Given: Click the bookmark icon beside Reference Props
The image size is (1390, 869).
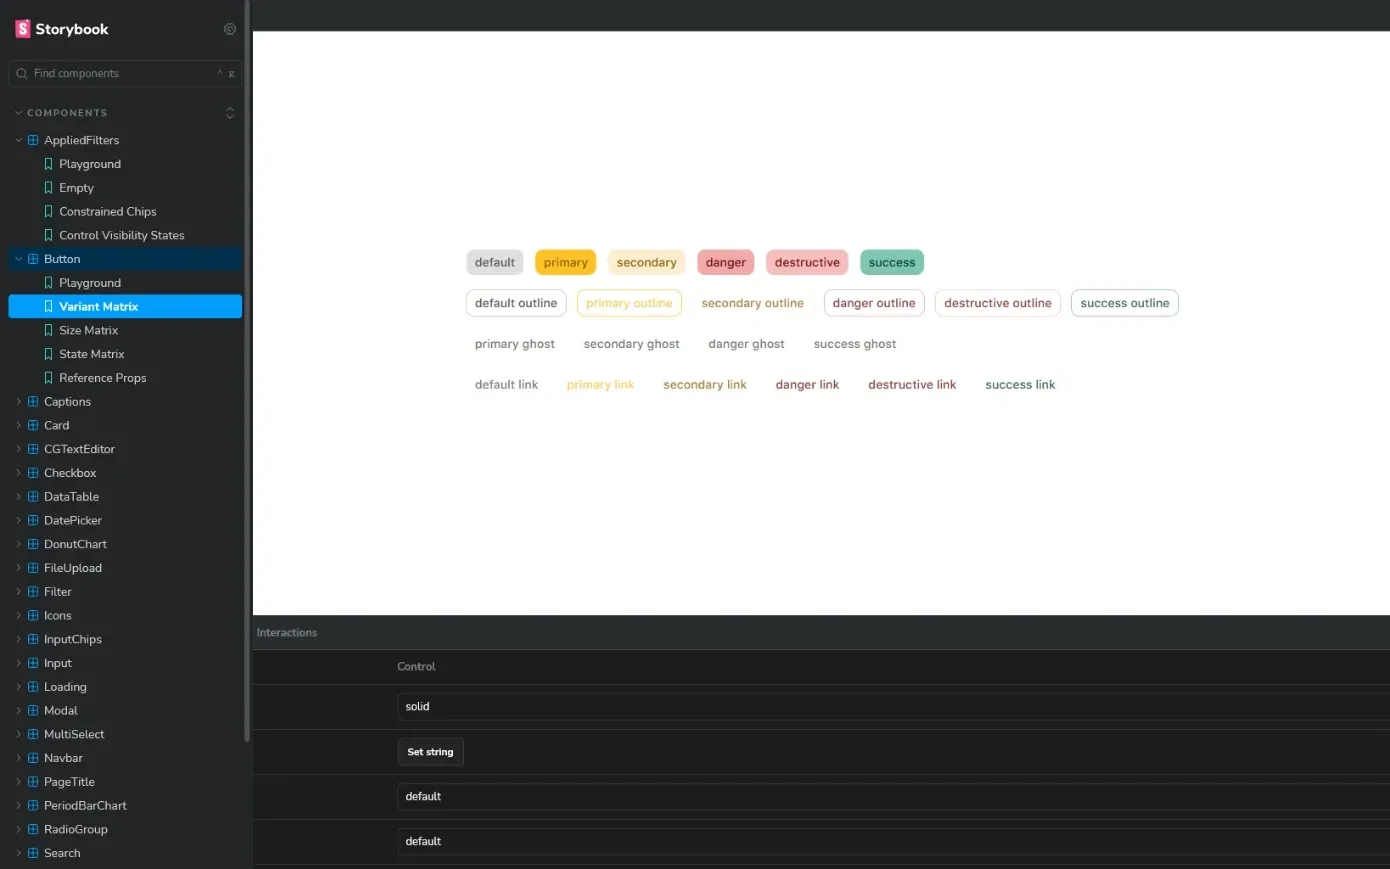Looking at the screenshot, I should click(x=48, y=378).
